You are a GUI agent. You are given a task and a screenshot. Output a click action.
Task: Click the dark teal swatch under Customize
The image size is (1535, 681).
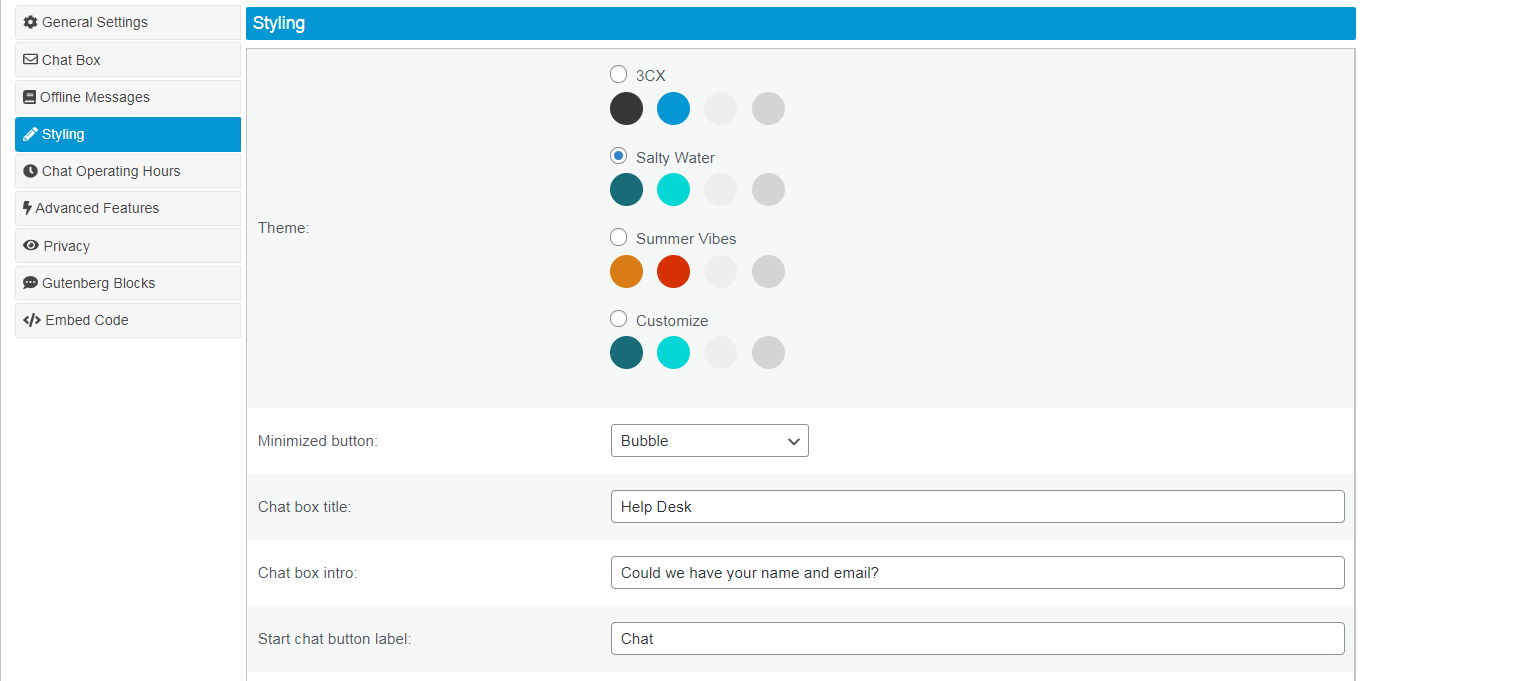(626, 352)
